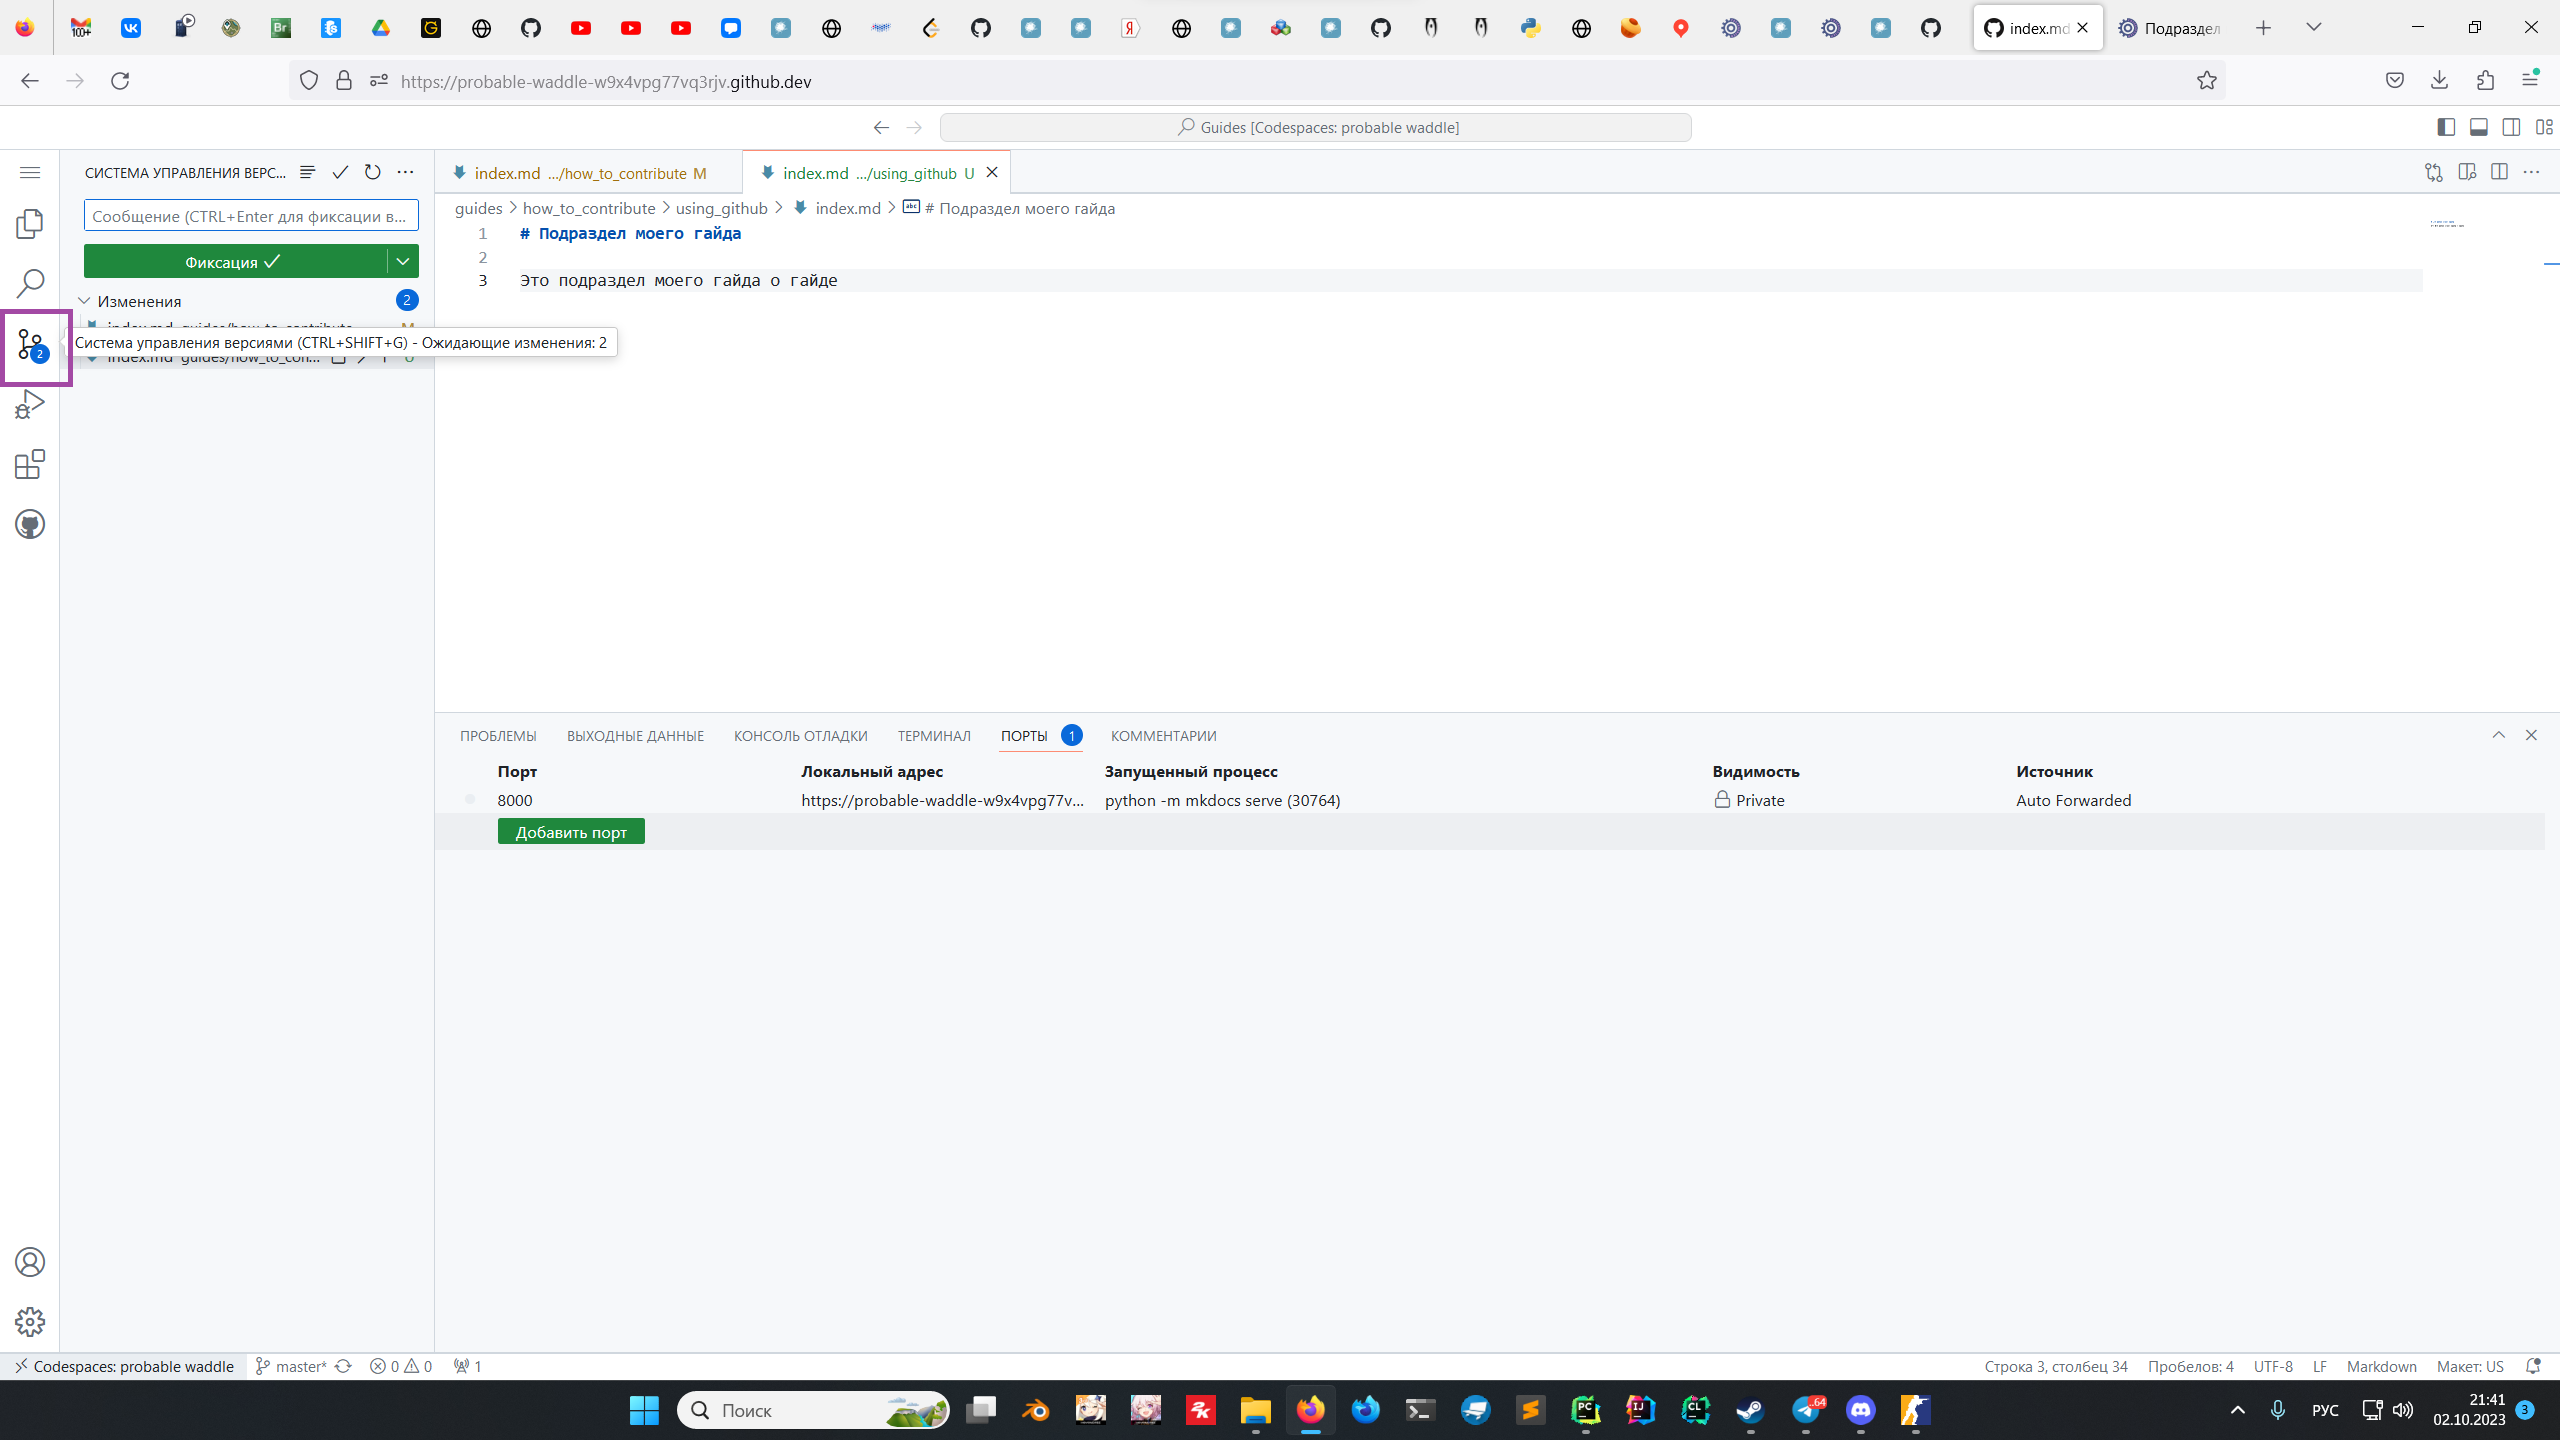Open dropdown arrow next to Фиксация button
Image resolution: width=2560 pixels, height=1440 pixels.
[403, 261]
